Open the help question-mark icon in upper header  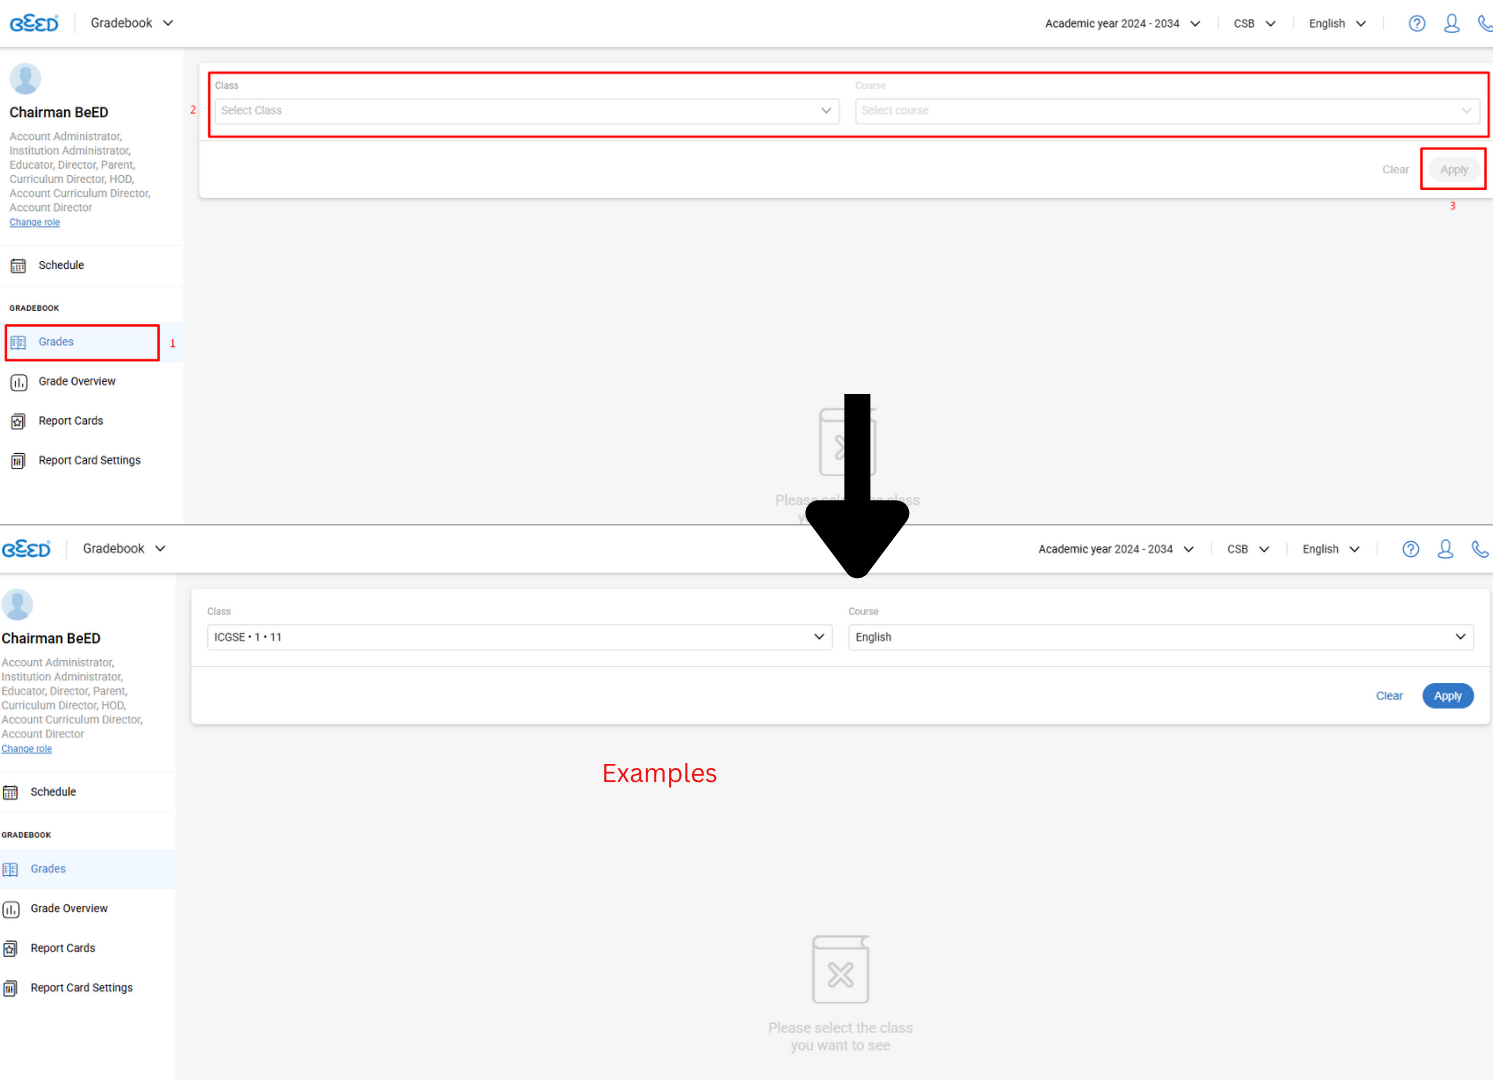point(1417,24)
